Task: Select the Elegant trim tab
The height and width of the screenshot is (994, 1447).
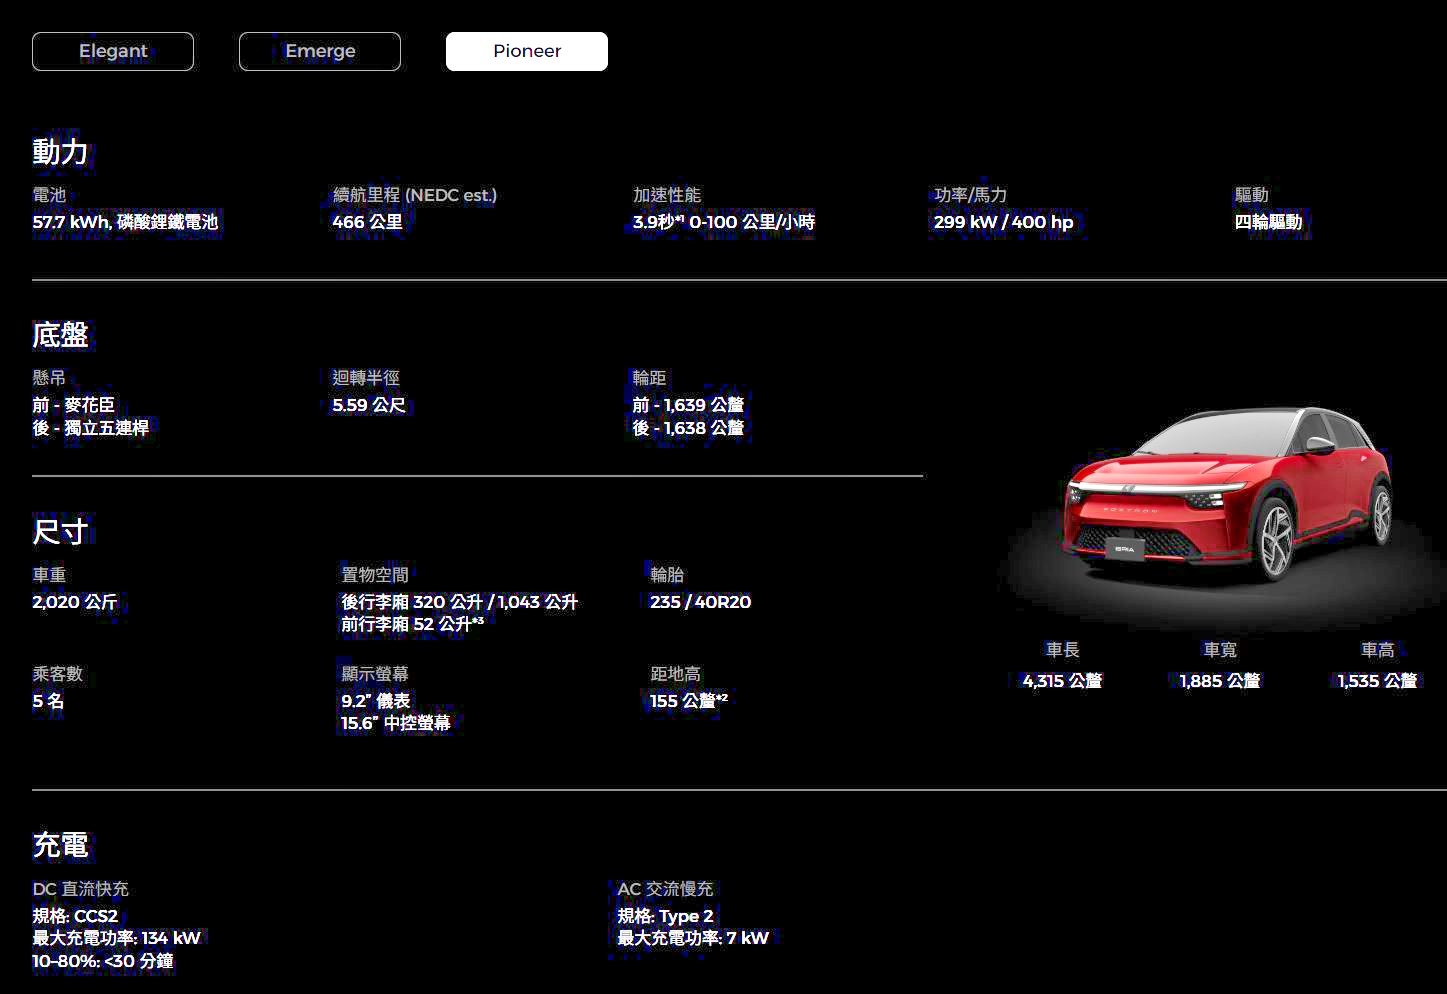Action: coord(113,51)
